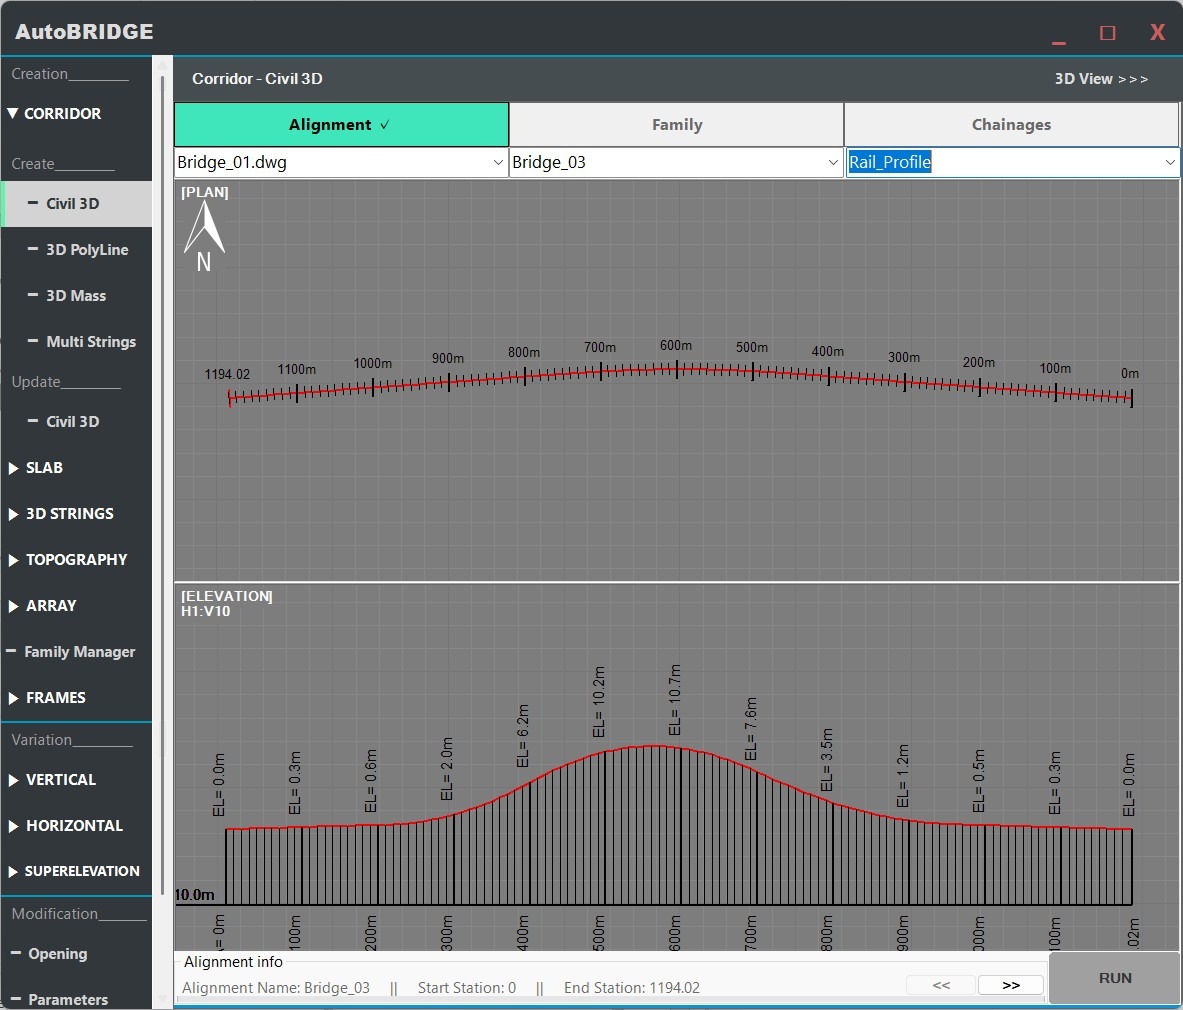This screenshot has height=1010, width=1183.
Task: Switch to the Family tab
Action: coord(677,125)
